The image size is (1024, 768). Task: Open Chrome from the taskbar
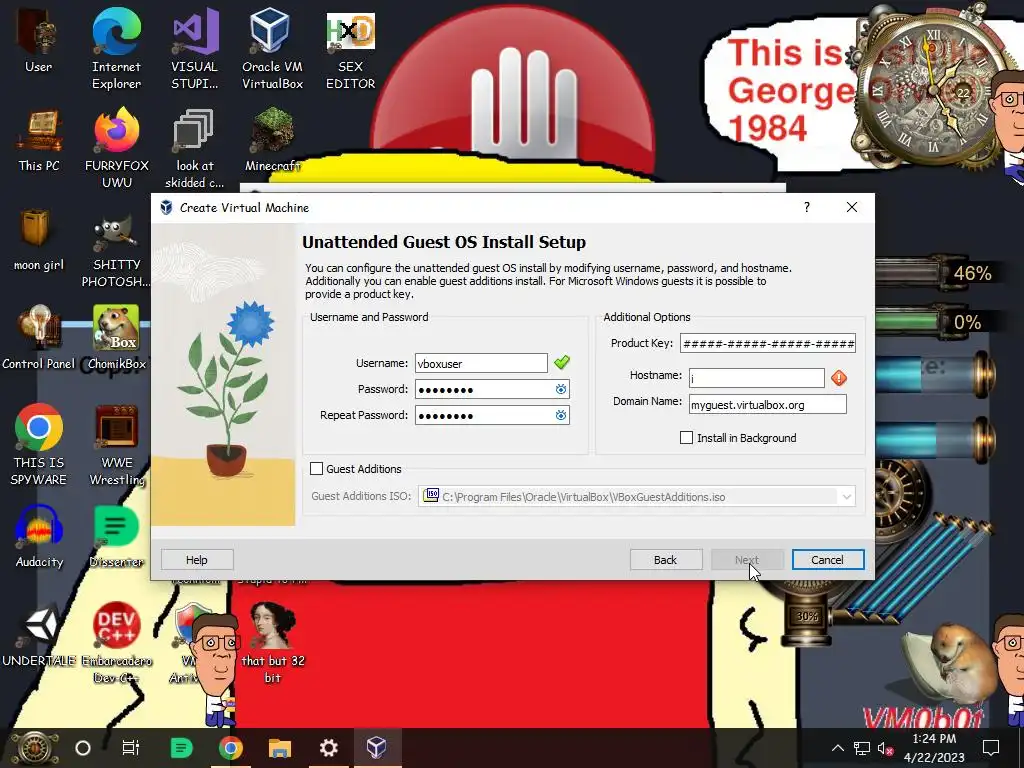pos(231,747)
